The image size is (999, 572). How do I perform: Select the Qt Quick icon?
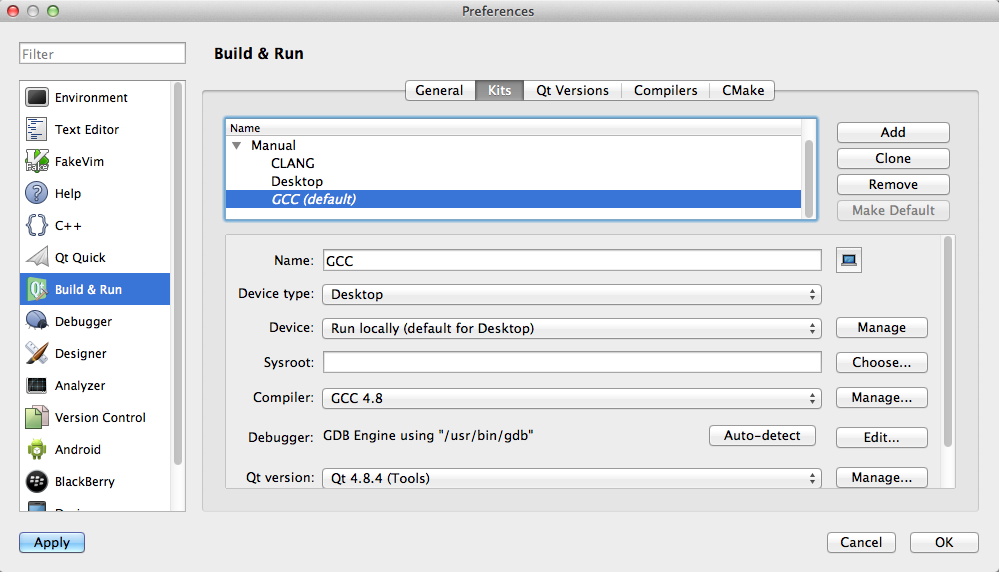point(37,258)
